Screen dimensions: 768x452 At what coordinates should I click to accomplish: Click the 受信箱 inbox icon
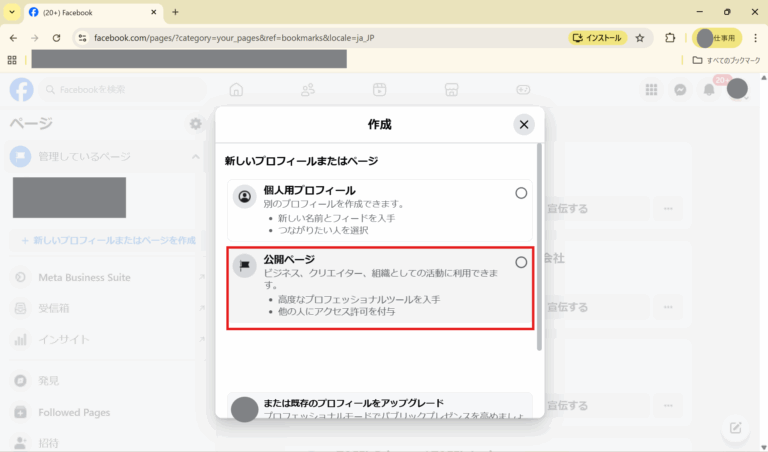tap(20, 308)
